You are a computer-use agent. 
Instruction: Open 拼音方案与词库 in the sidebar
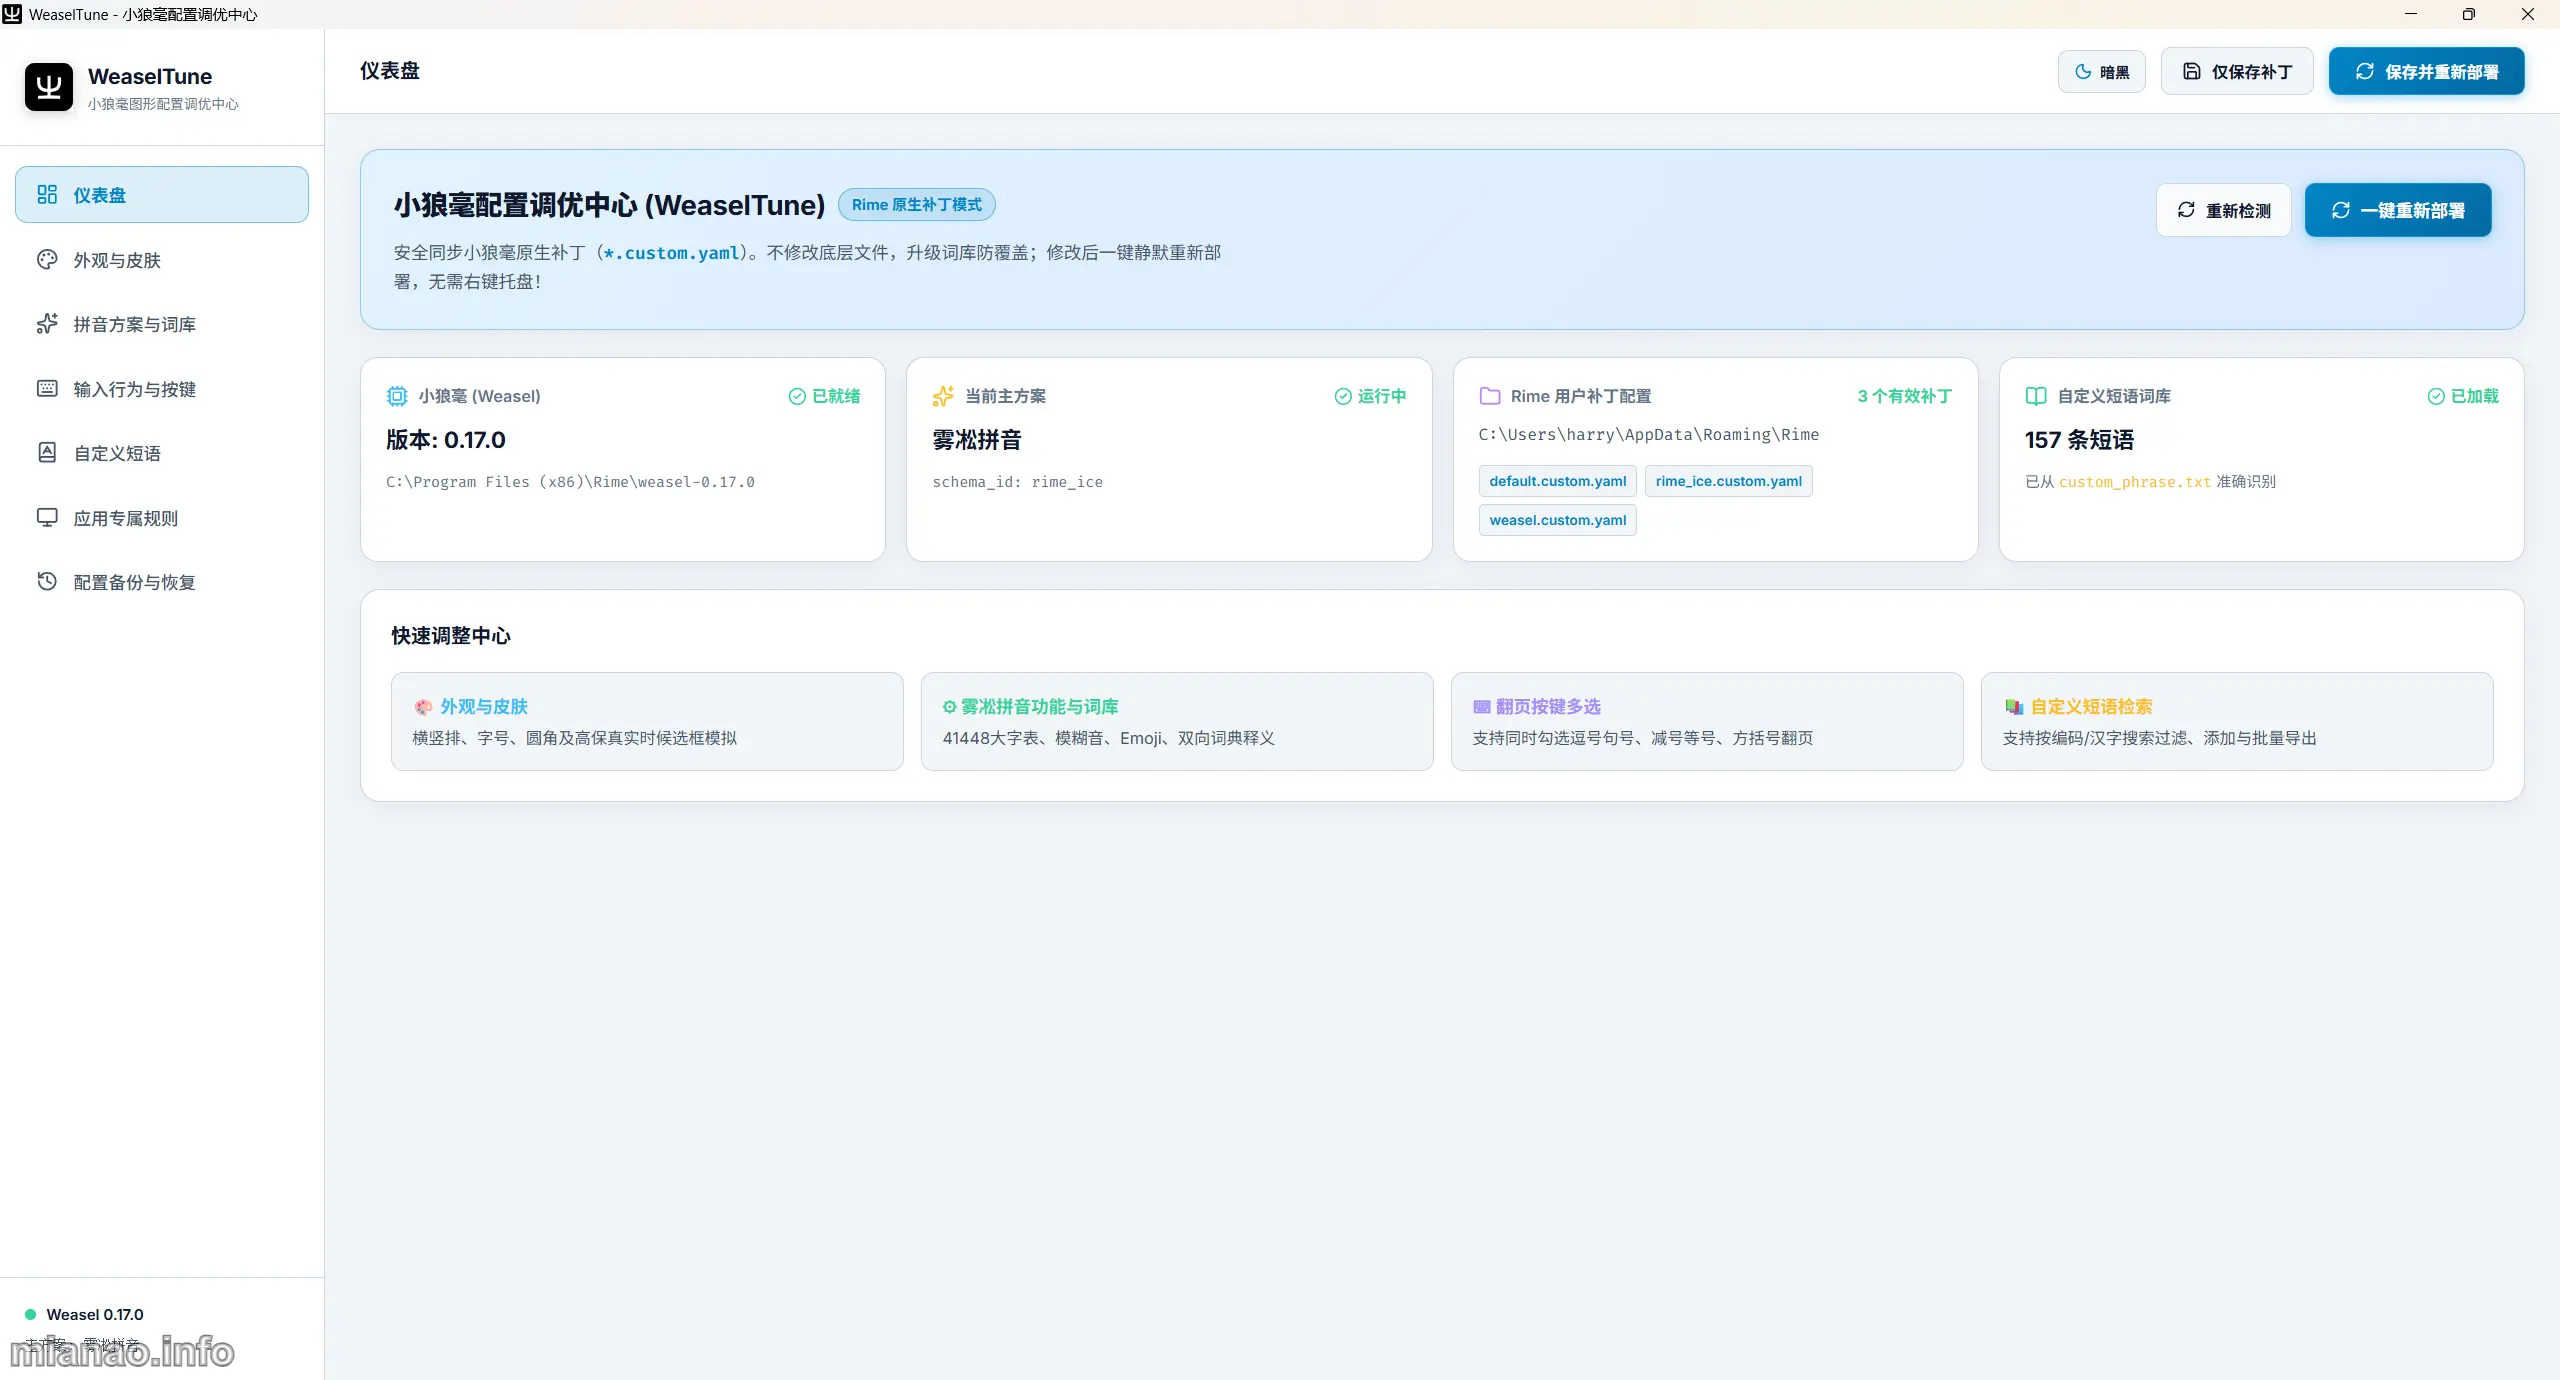click(x=162, y=324)
